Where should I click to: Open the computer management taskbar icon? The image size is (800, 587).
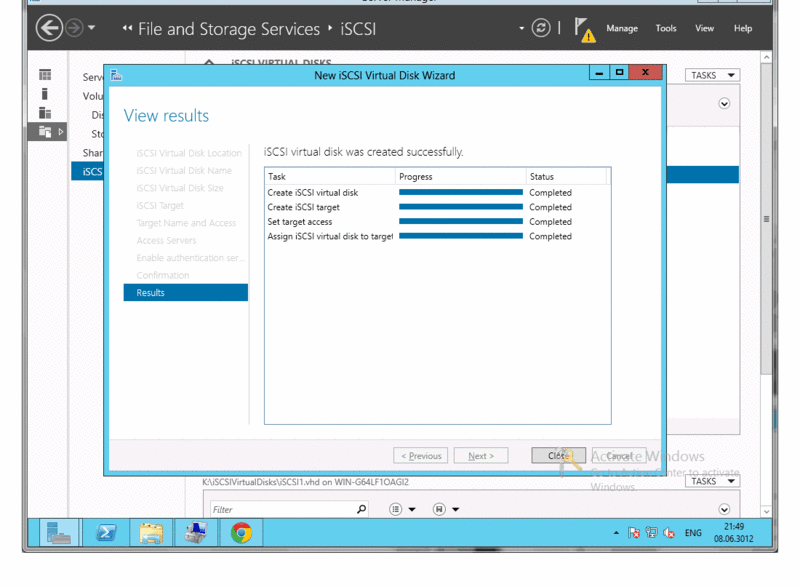pyautogui.click(x=196, y=533)
